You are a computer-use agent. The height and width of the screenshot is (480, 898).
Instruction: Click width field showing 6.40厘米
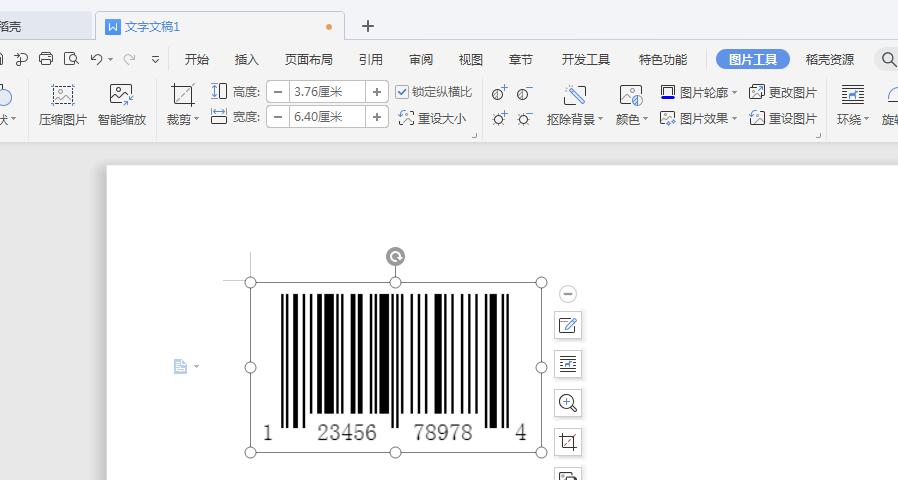pos(327,117)
